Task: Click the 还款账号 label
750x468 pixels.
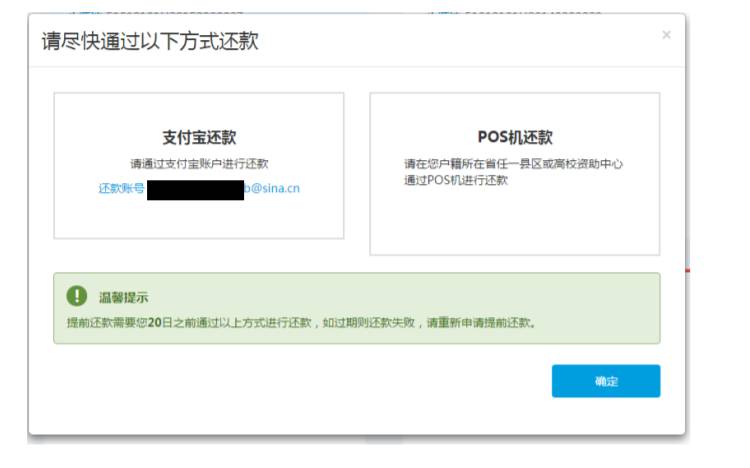Action: [x=121, y=189]
